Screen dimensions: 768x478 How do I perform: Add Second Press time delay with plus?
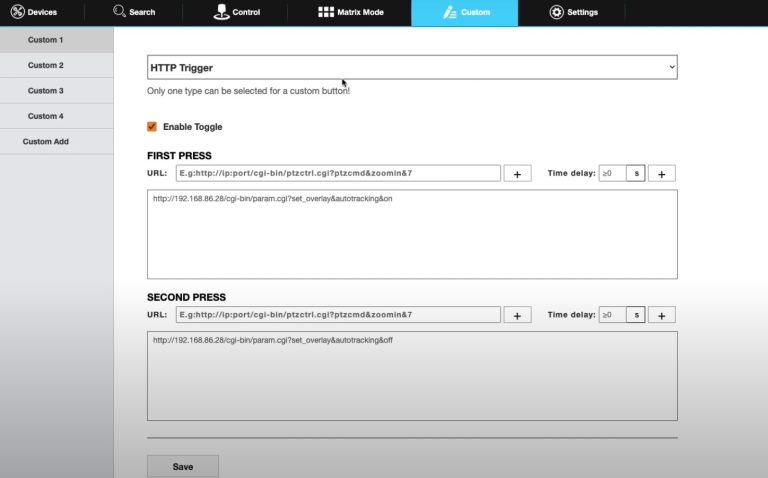point(661,315)
